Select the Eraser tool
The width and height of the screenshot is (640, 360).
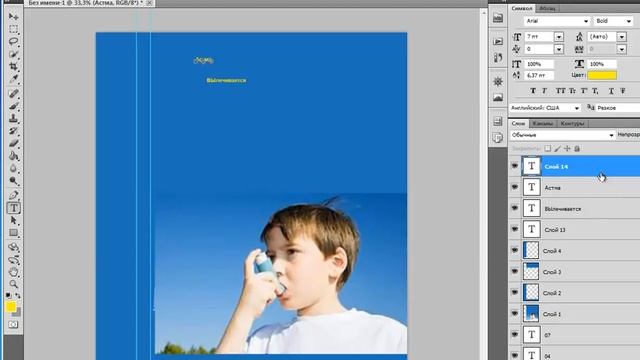click(x=13, y=143)
